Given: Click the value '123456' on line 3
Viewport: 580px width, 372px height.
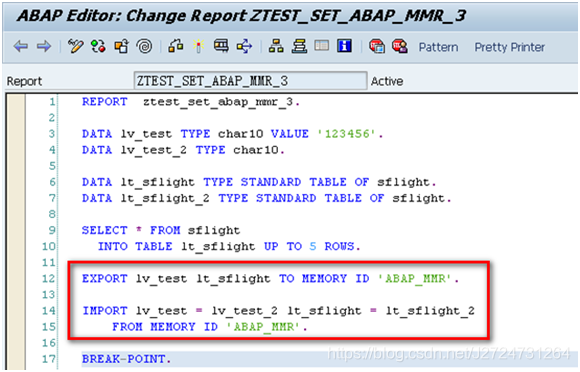Looking at the screenshot, I should pyautogui.click(x=346, y=134).
